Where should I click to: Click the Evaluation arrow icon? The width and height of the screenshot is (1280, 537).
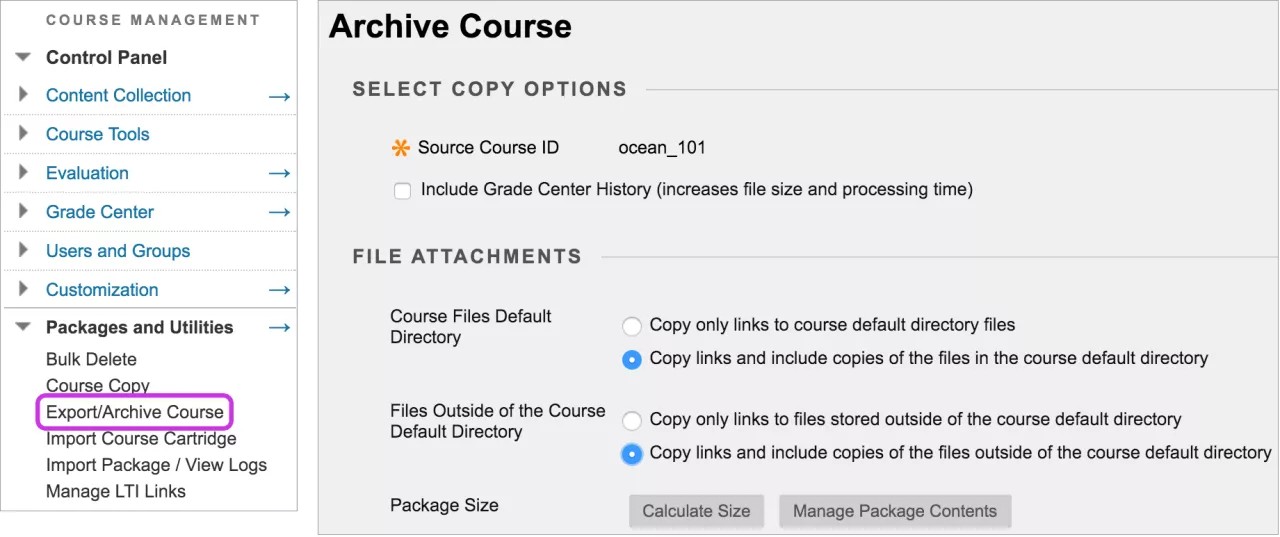pos(279,174)
